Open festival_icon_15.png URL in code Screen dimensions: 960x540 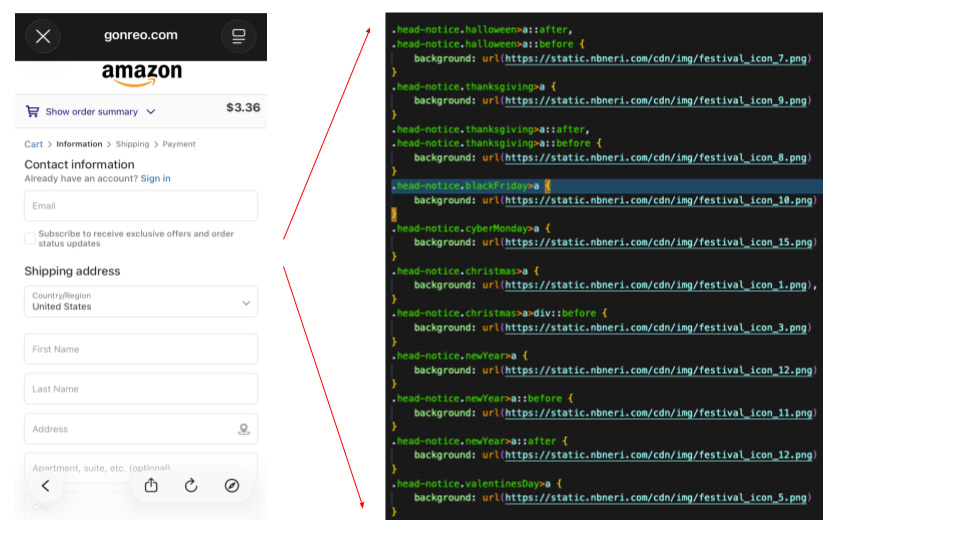(659, 242)
